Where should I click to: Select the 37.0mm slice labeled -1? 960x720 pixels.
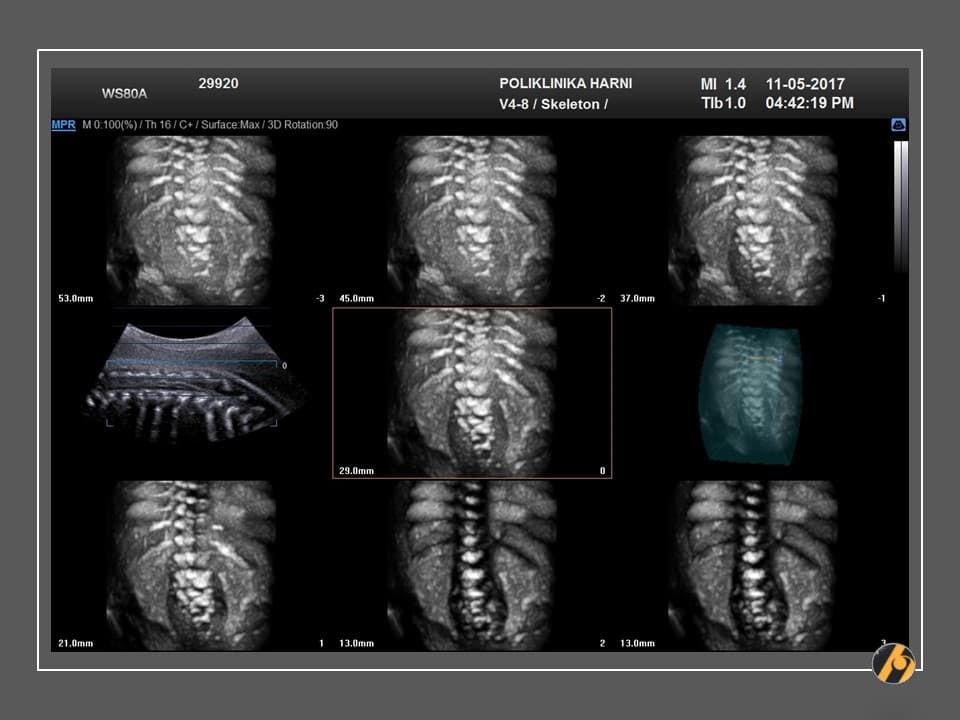pos(753,219)
